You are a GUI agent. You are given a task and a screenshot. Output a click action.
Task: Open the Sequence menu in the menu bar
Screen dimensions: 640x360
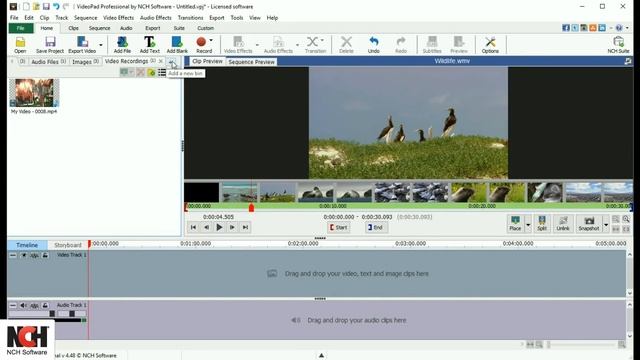pos(85,18)
